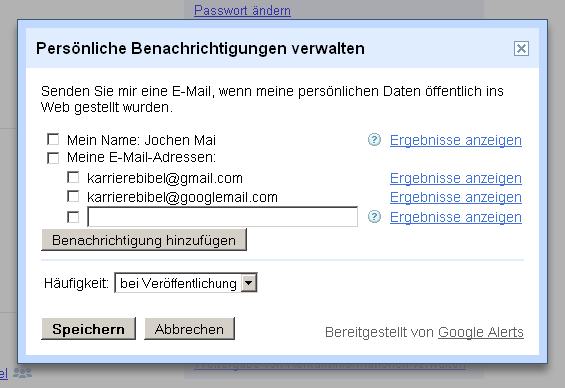Check karrierebibel@googlemail.com checkbox

pos(73,196)
